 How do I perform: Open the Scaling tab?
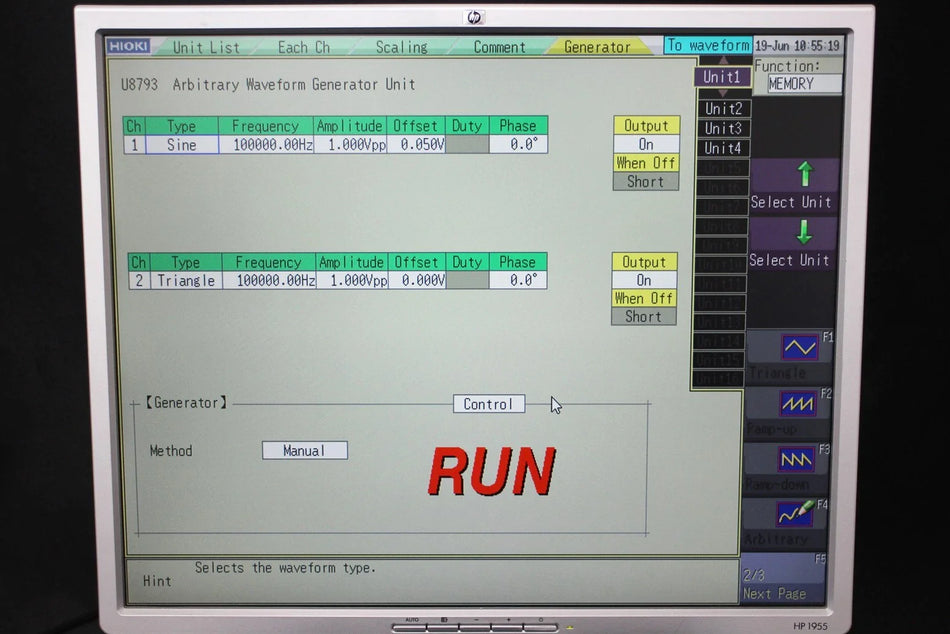coord(401,47)
